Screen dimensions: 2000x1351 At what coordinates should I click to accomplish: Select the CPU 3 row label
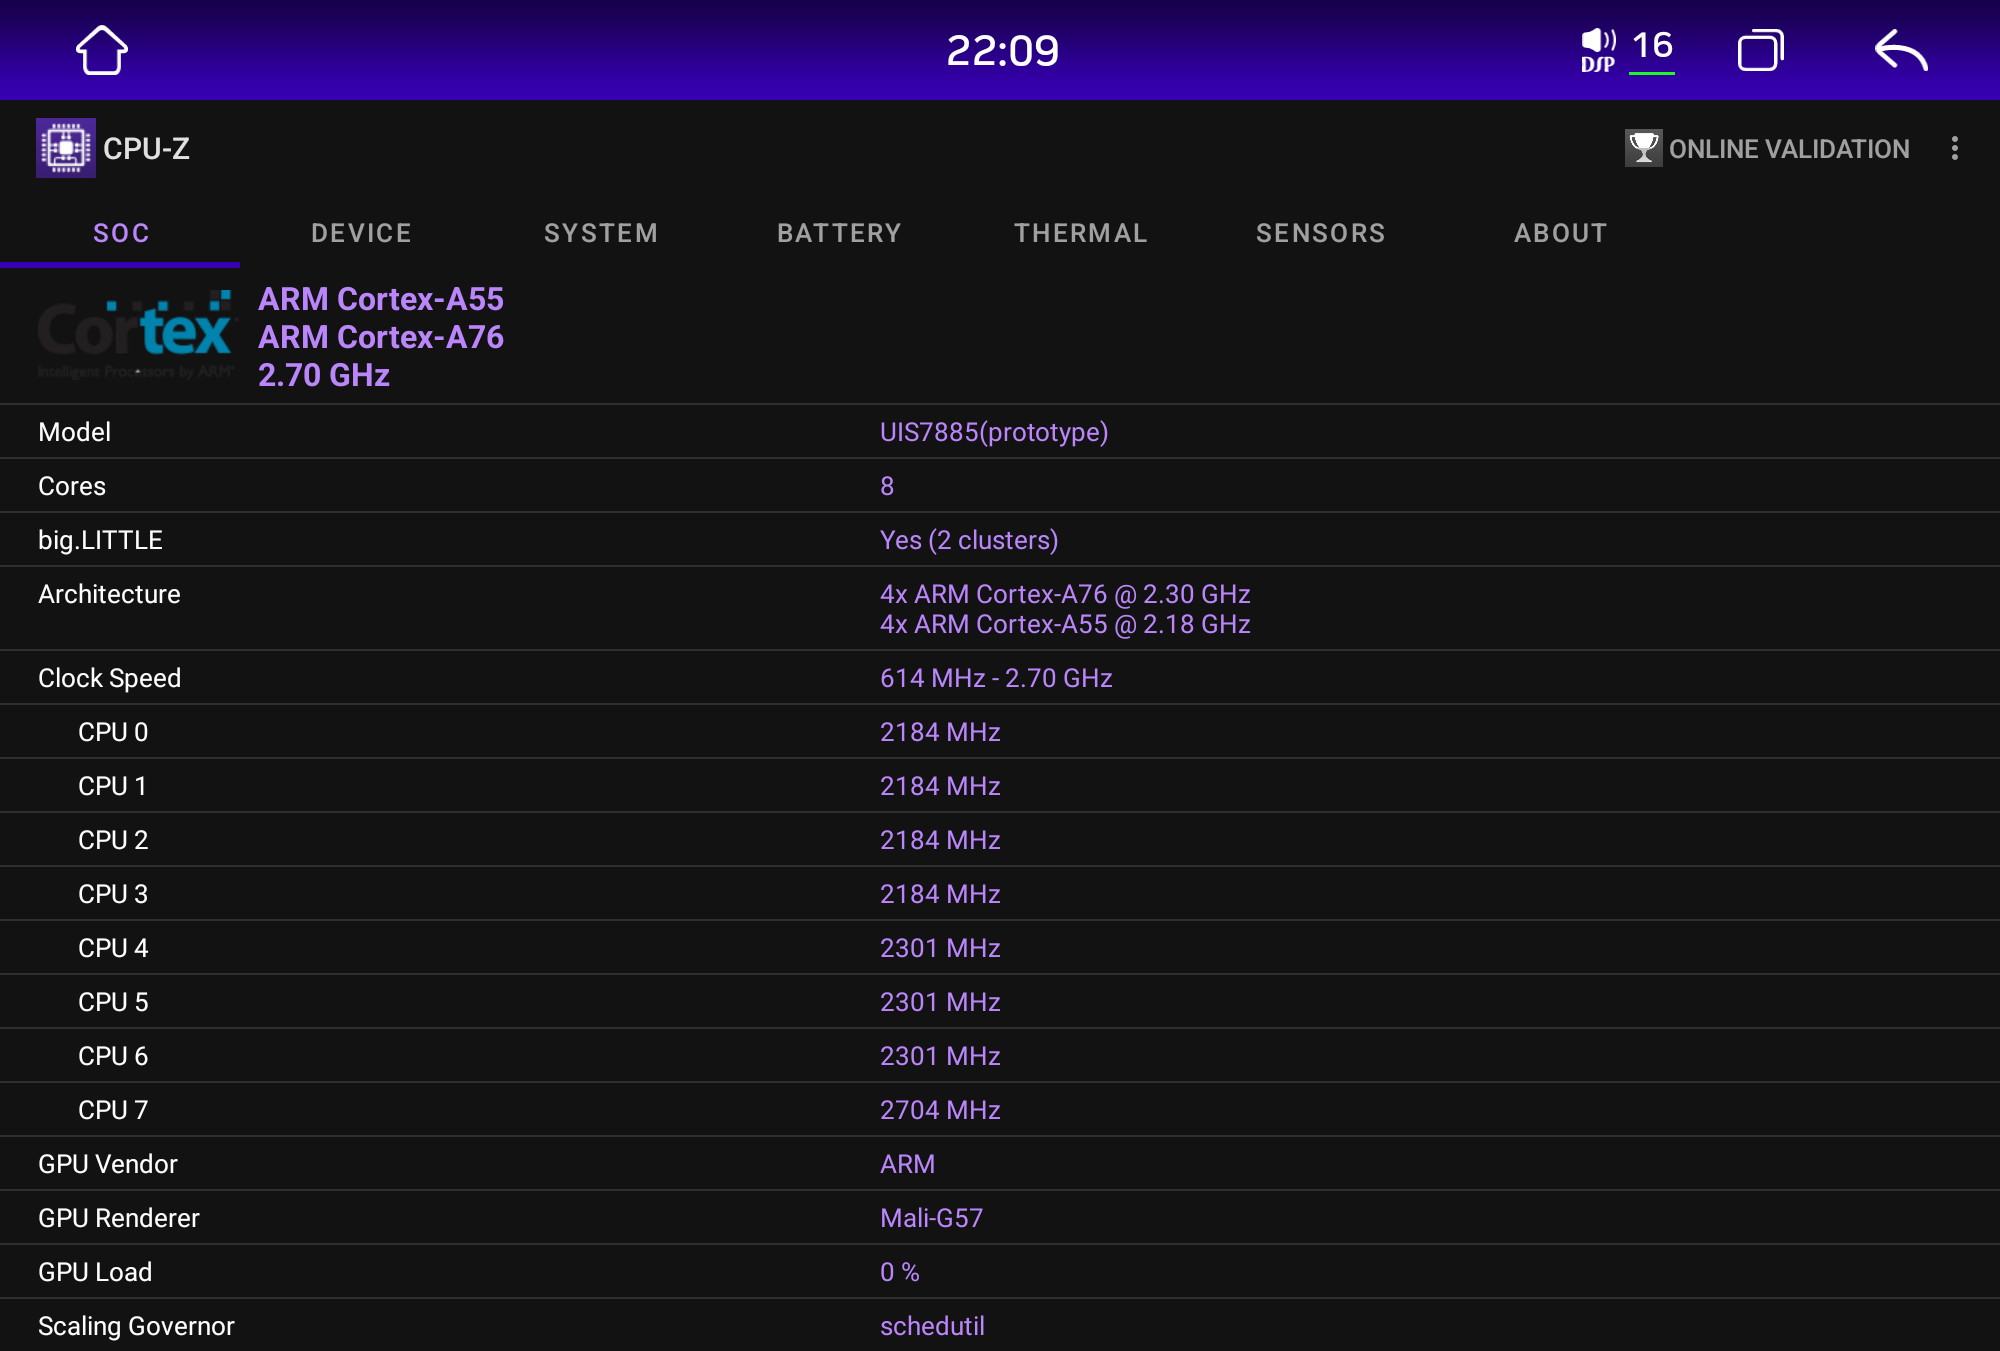[113, 894]
